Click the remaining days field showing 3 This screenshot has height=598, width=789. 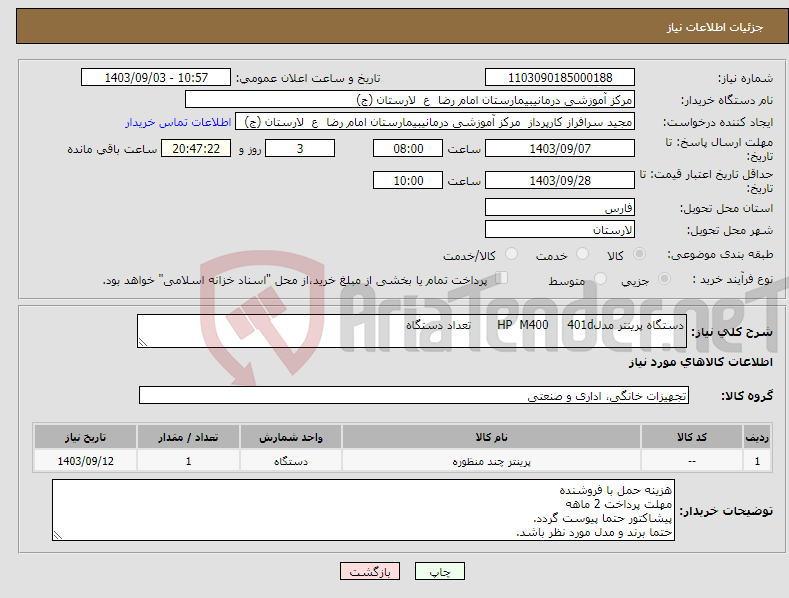coord(300,148)
